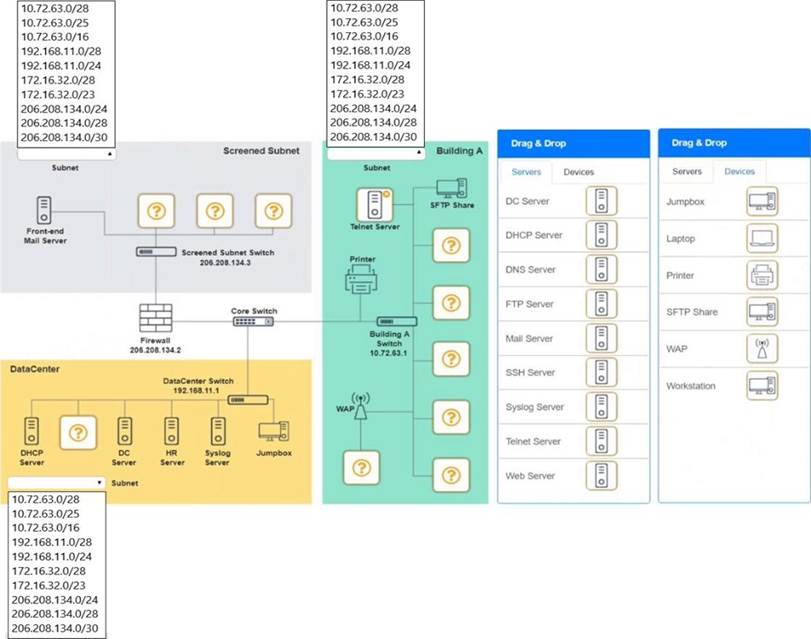Select the WAP device icon in Devices panel
Image resolution: width=811 pixels, height=639 pixels.
(x=762, y=348)
